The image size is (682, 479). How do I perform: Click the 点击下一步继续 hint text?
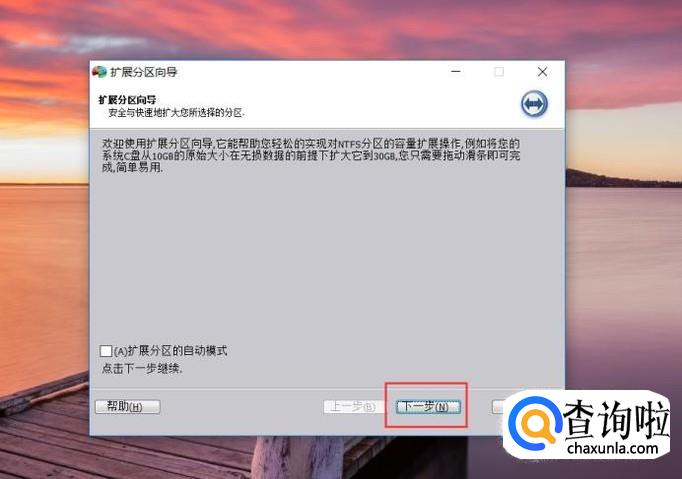click(x=142, y=369)
